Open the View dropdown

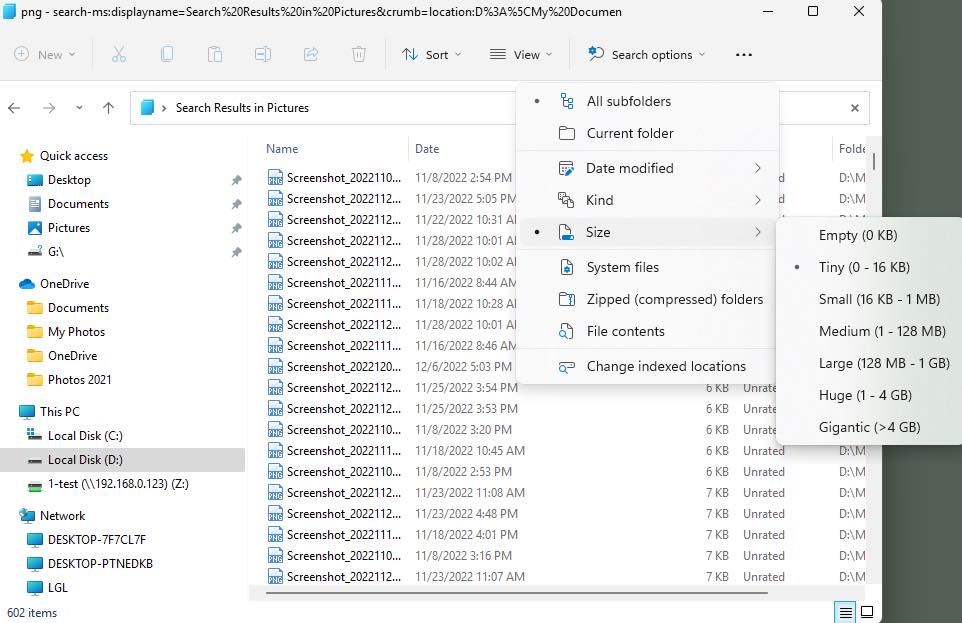[520, 54]
